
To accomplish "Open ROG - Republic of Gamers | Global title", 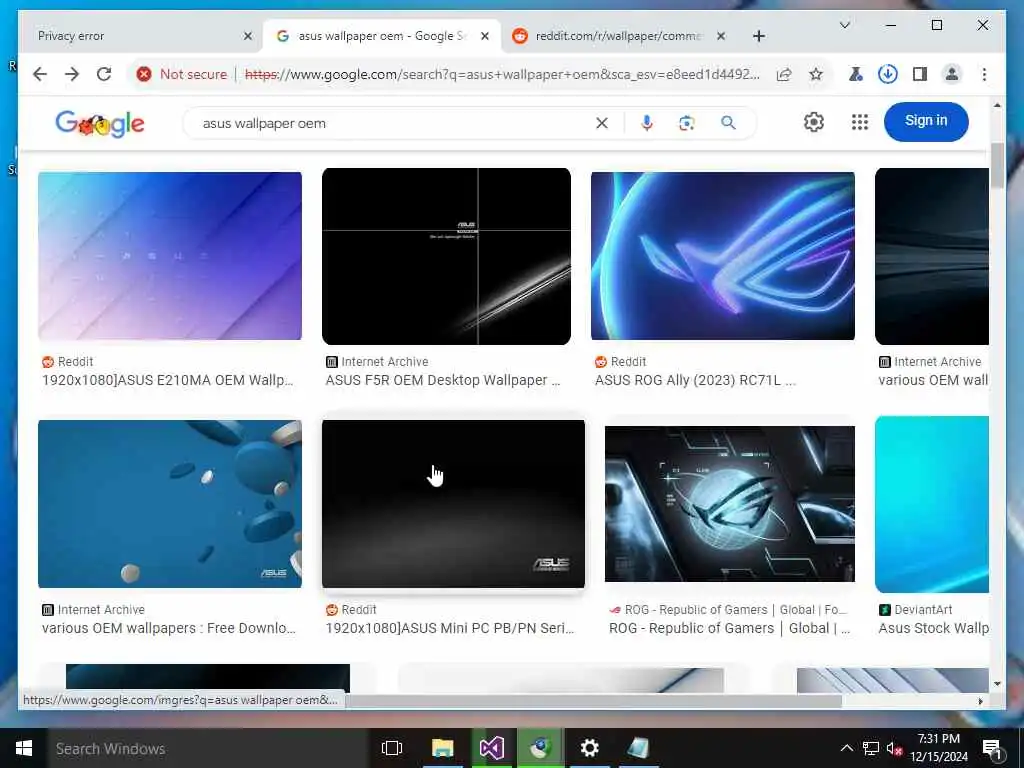I will (729, 628).
